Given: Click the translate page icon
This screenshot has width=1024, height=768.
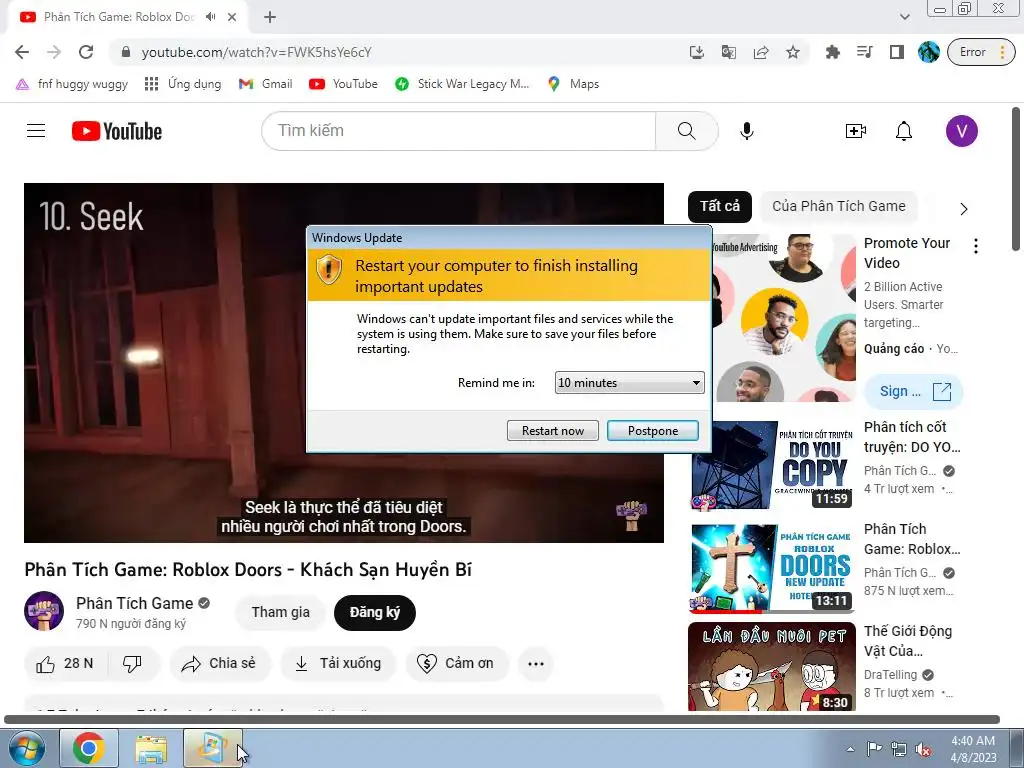Looking at the screenshot, I should pos(729,52).
